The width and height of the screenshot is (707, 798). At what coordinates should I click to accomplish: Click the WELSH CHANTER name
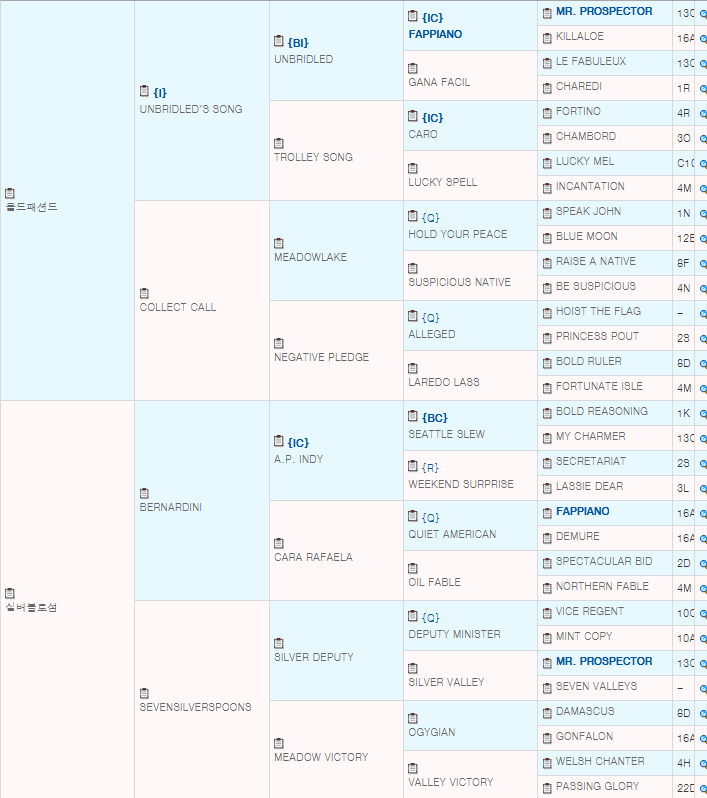(600, 761)
